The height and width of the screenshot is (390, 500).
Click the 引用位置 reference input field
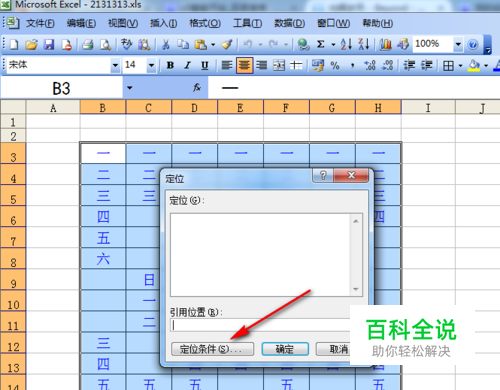(x=260, y=325)
